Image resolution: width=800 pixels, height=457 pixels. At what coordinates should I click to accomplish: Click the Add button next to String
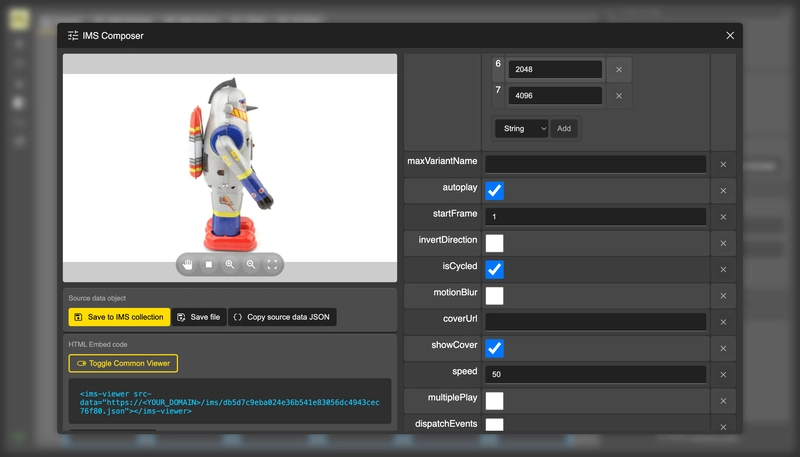(x=564, y=129)
